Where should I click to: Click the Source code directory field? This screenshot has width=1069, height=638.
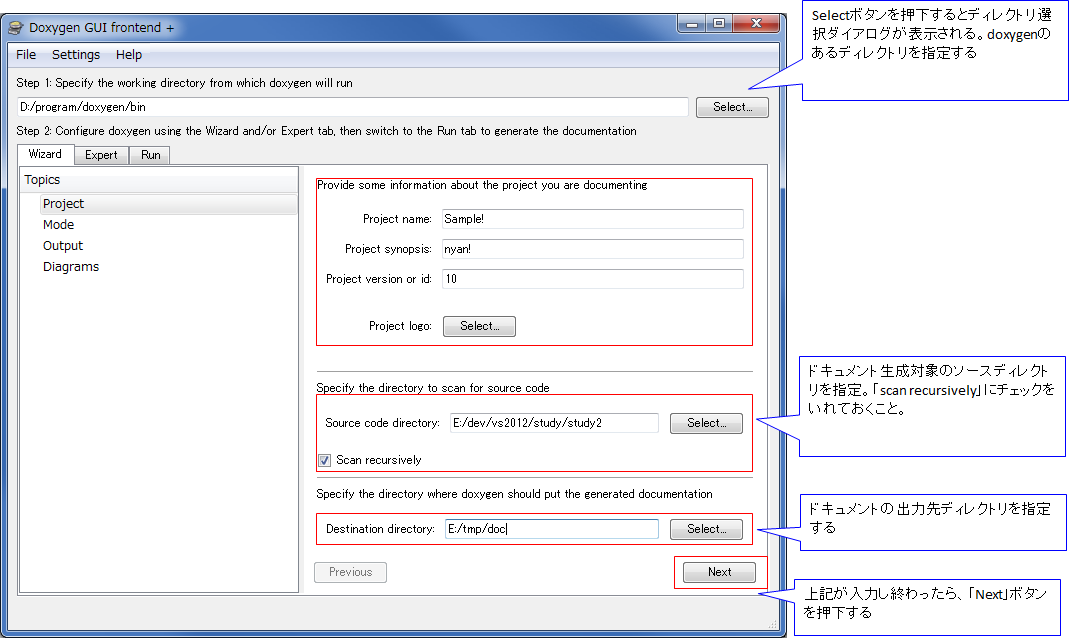coord(554,423)
